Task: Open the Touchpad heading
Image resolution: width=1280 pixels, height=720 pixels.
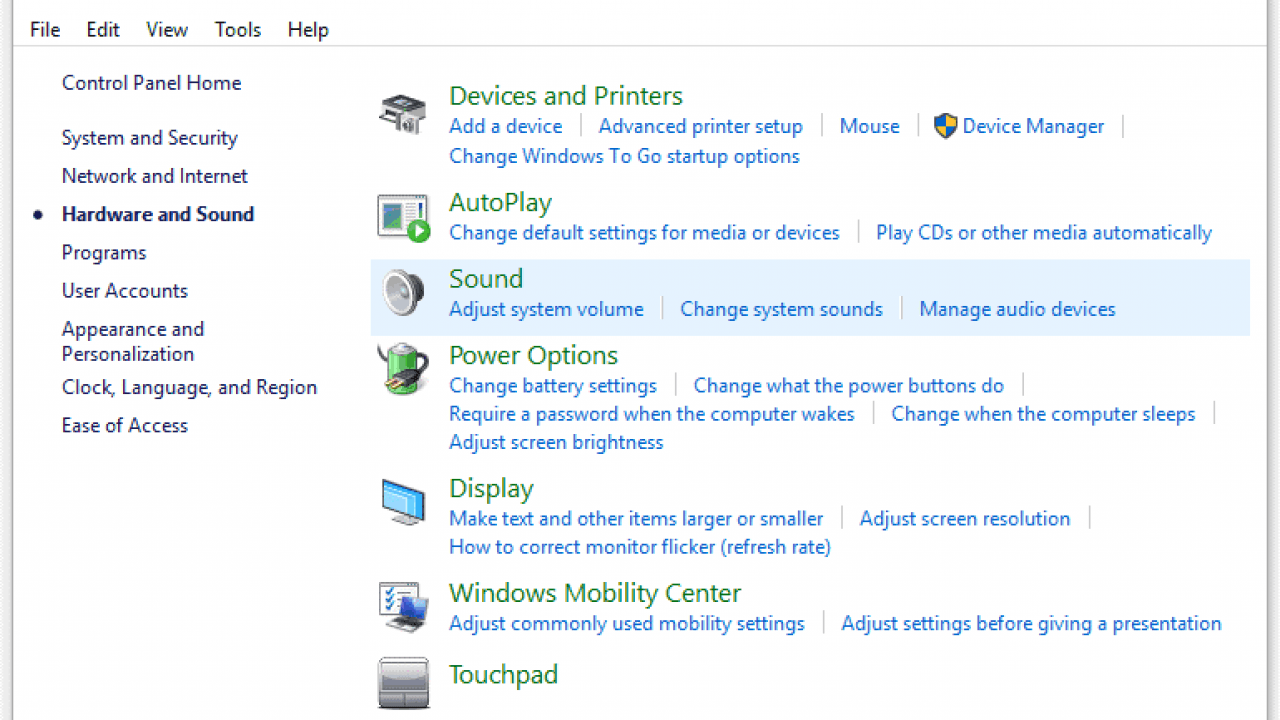Action: [503, 674]
